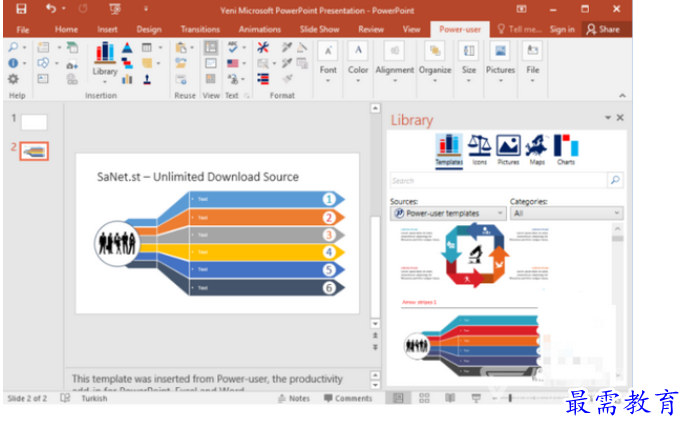Expand the Font dropdown in the ribbon
687x434 pixels.
pos(328,62)
